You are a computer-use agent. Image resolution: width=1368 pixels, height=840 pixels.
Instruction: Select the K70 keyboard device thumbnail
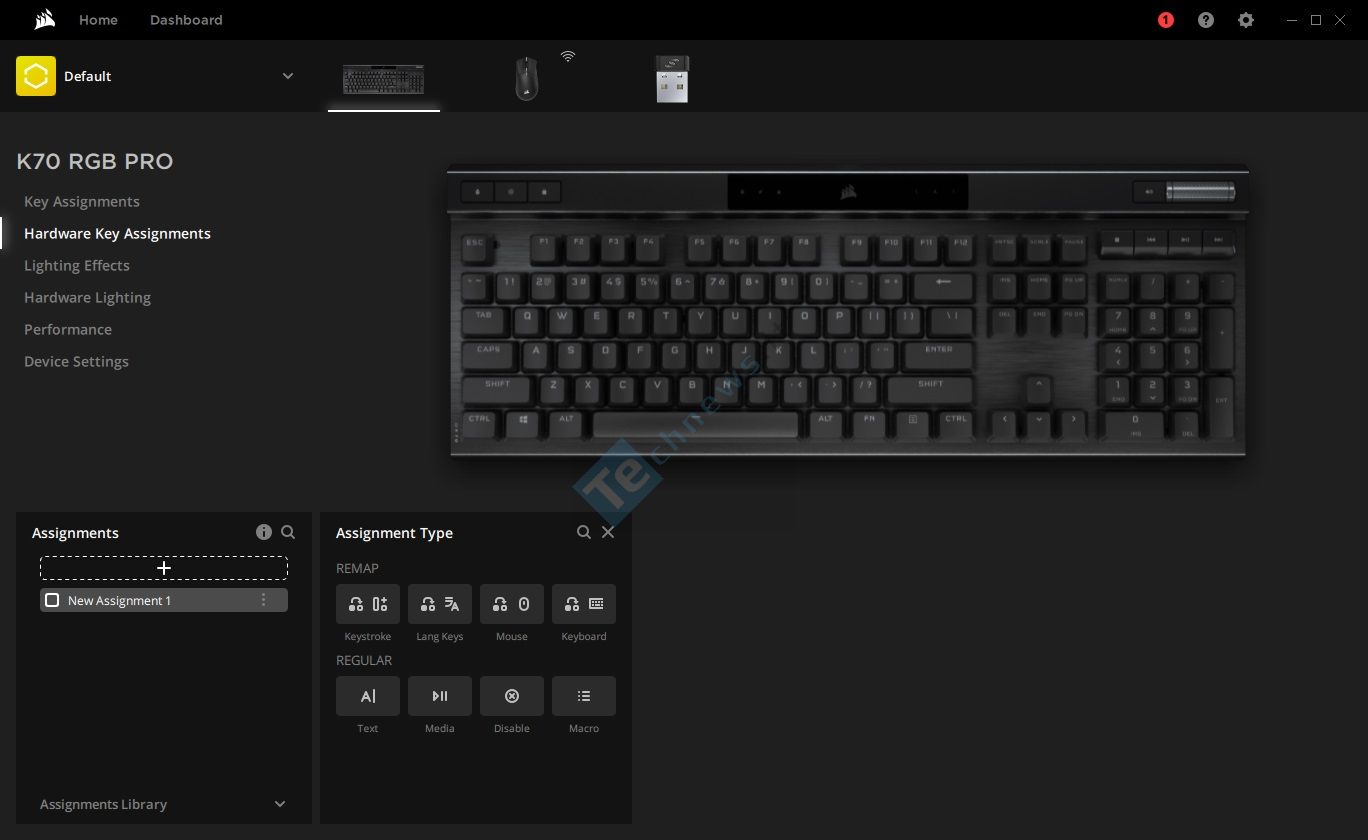(384, 80)
